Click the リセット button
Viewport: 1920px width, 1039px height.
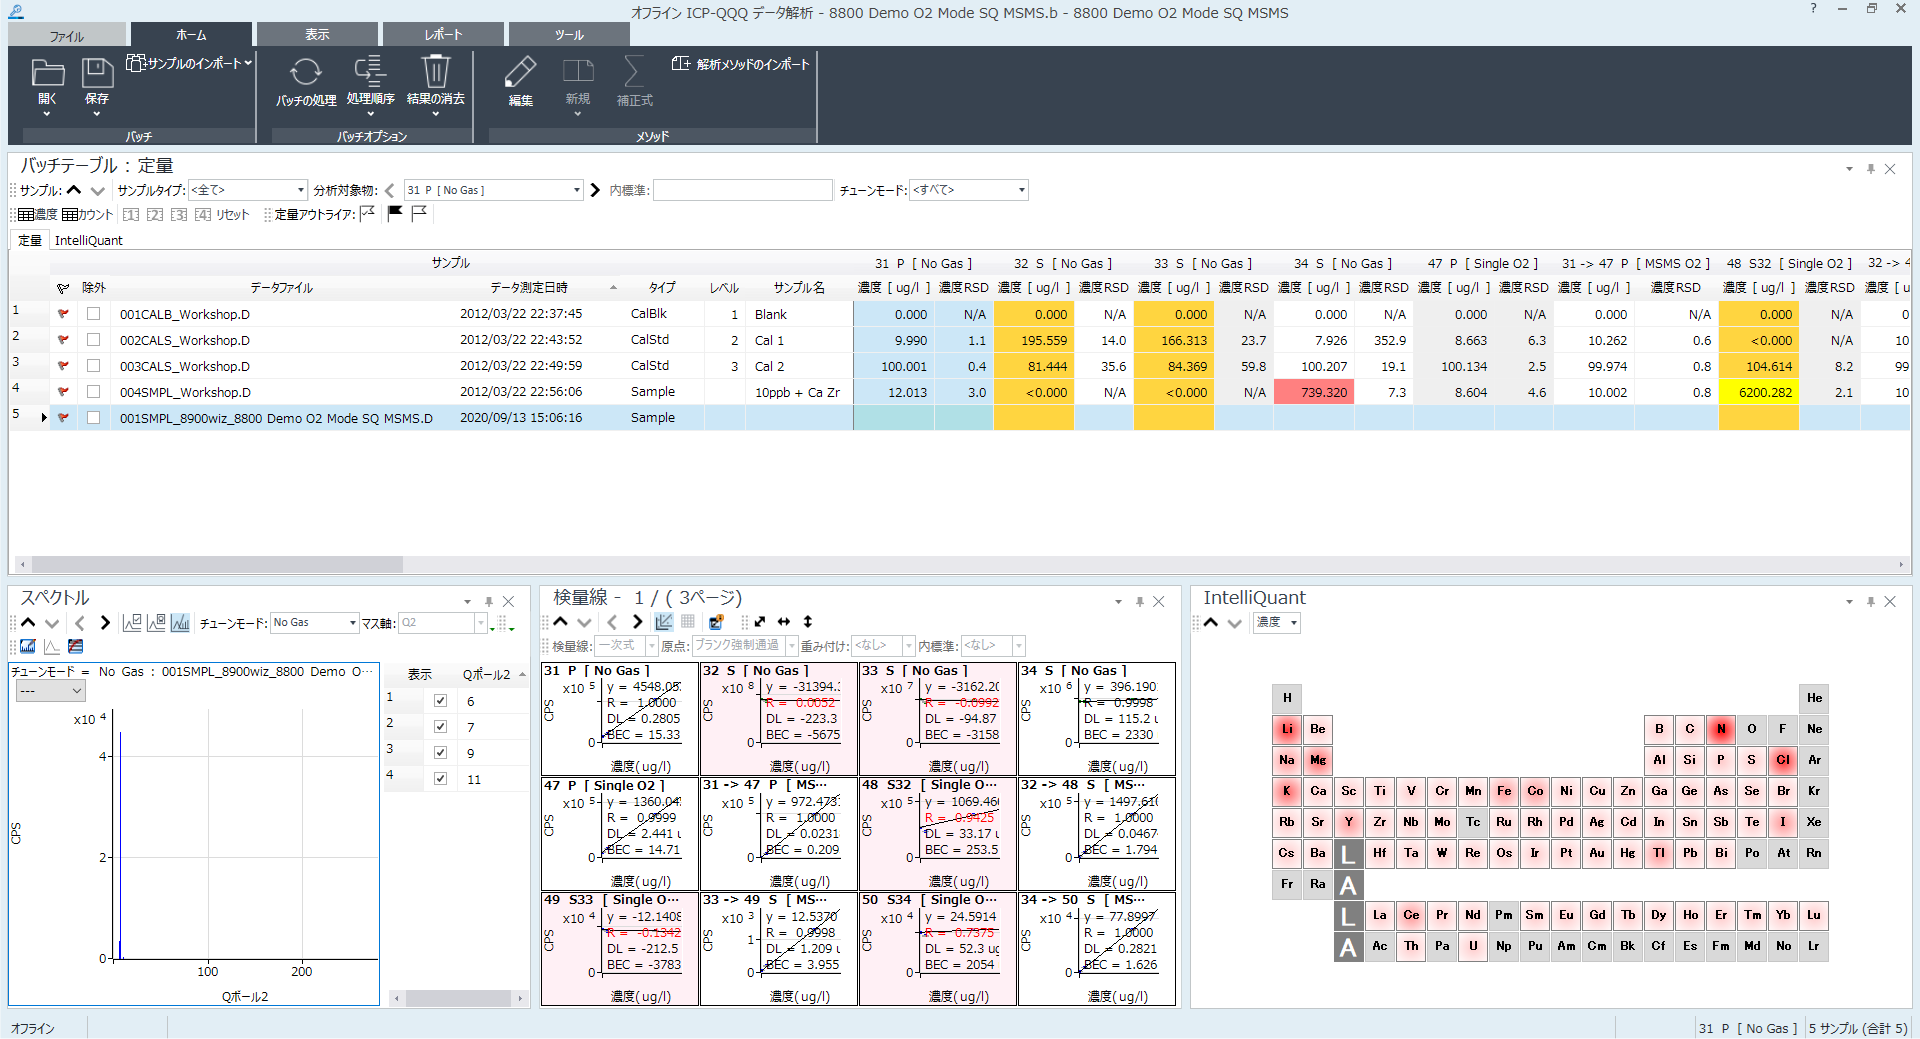tap(233, 215)
